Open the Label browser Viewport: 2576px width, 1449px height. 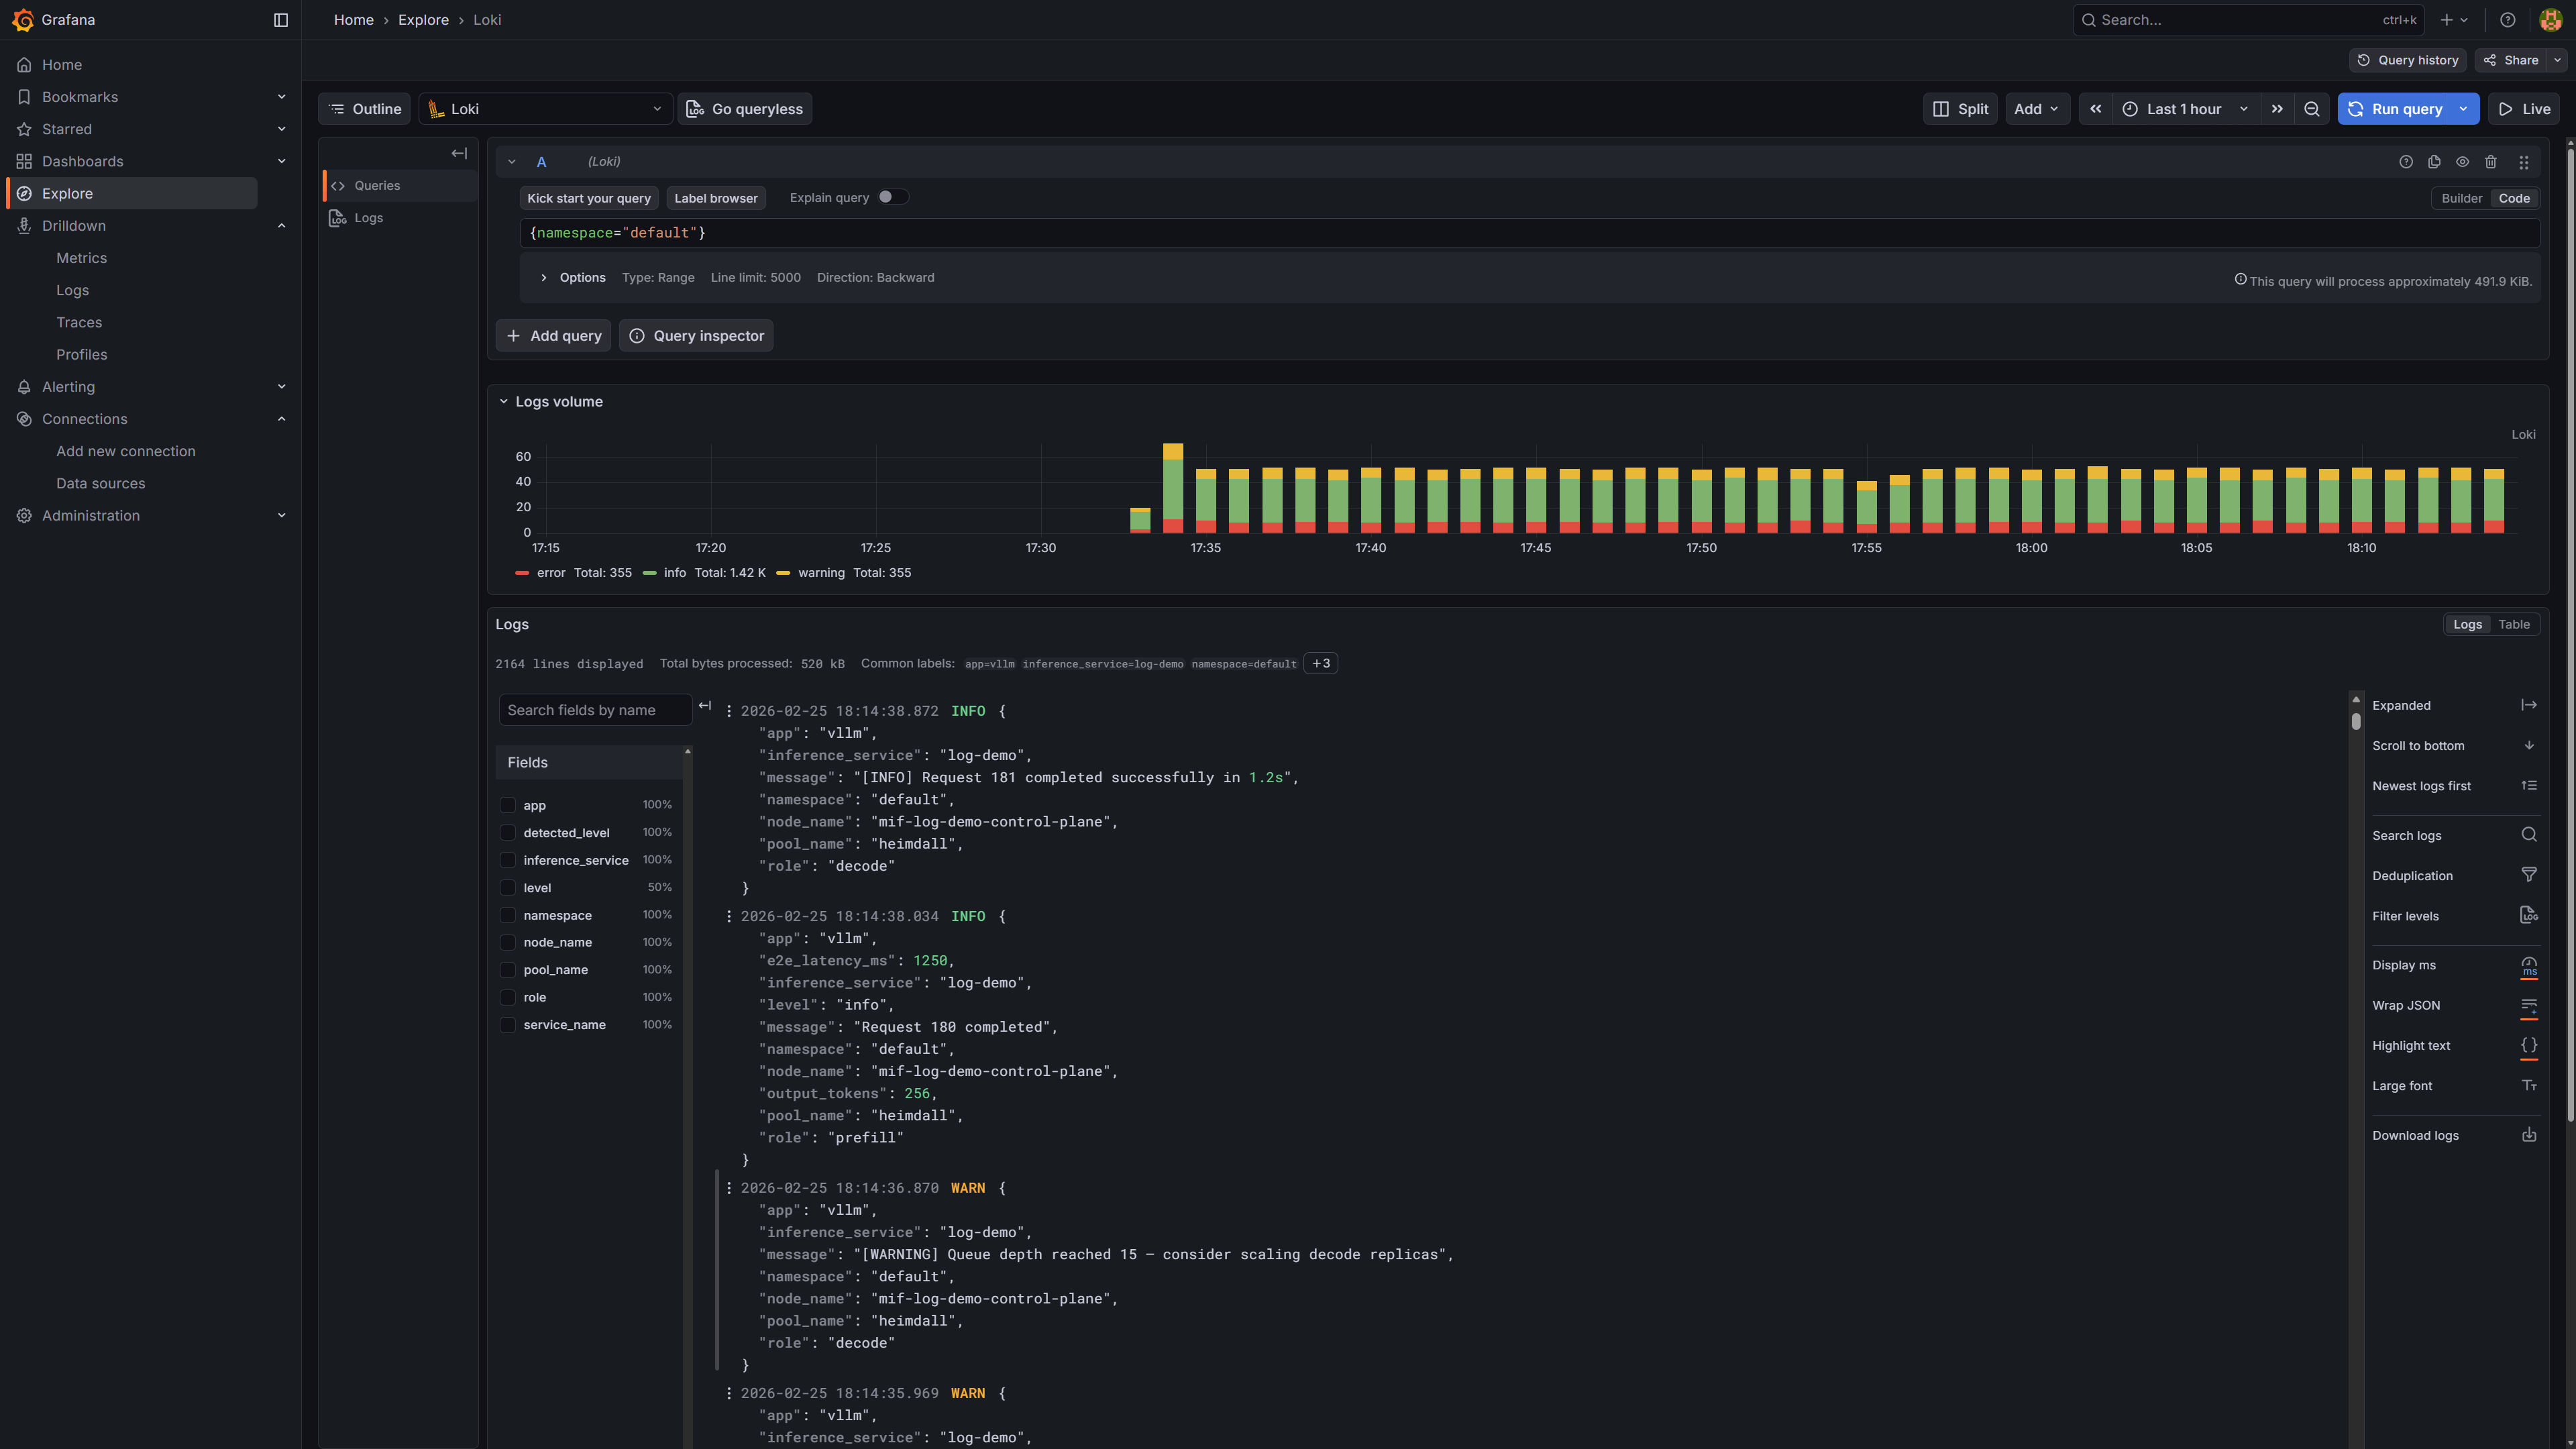pyautogui.click(x=715, y=197)
